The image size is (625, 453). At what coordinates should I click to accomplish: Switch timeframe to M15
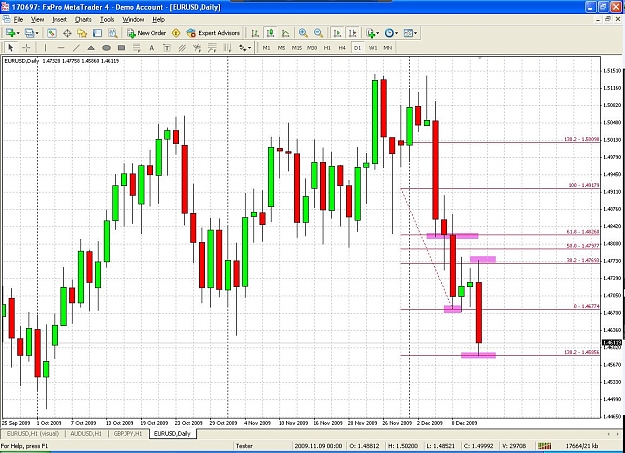297,48
